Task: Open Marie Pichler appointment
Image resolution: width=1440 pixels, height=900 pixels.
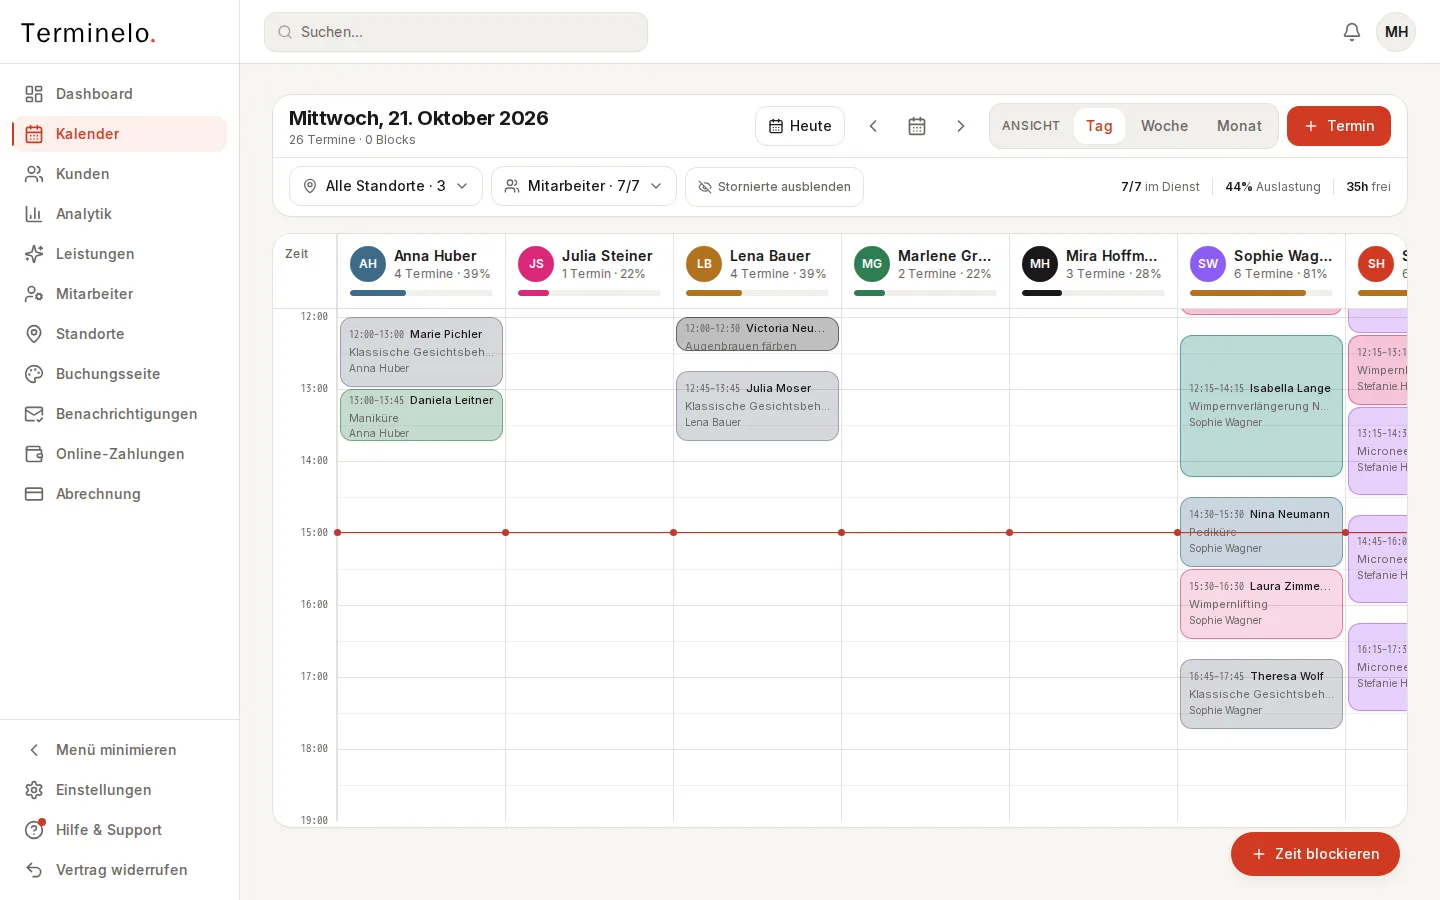Action: click(421, 352)
